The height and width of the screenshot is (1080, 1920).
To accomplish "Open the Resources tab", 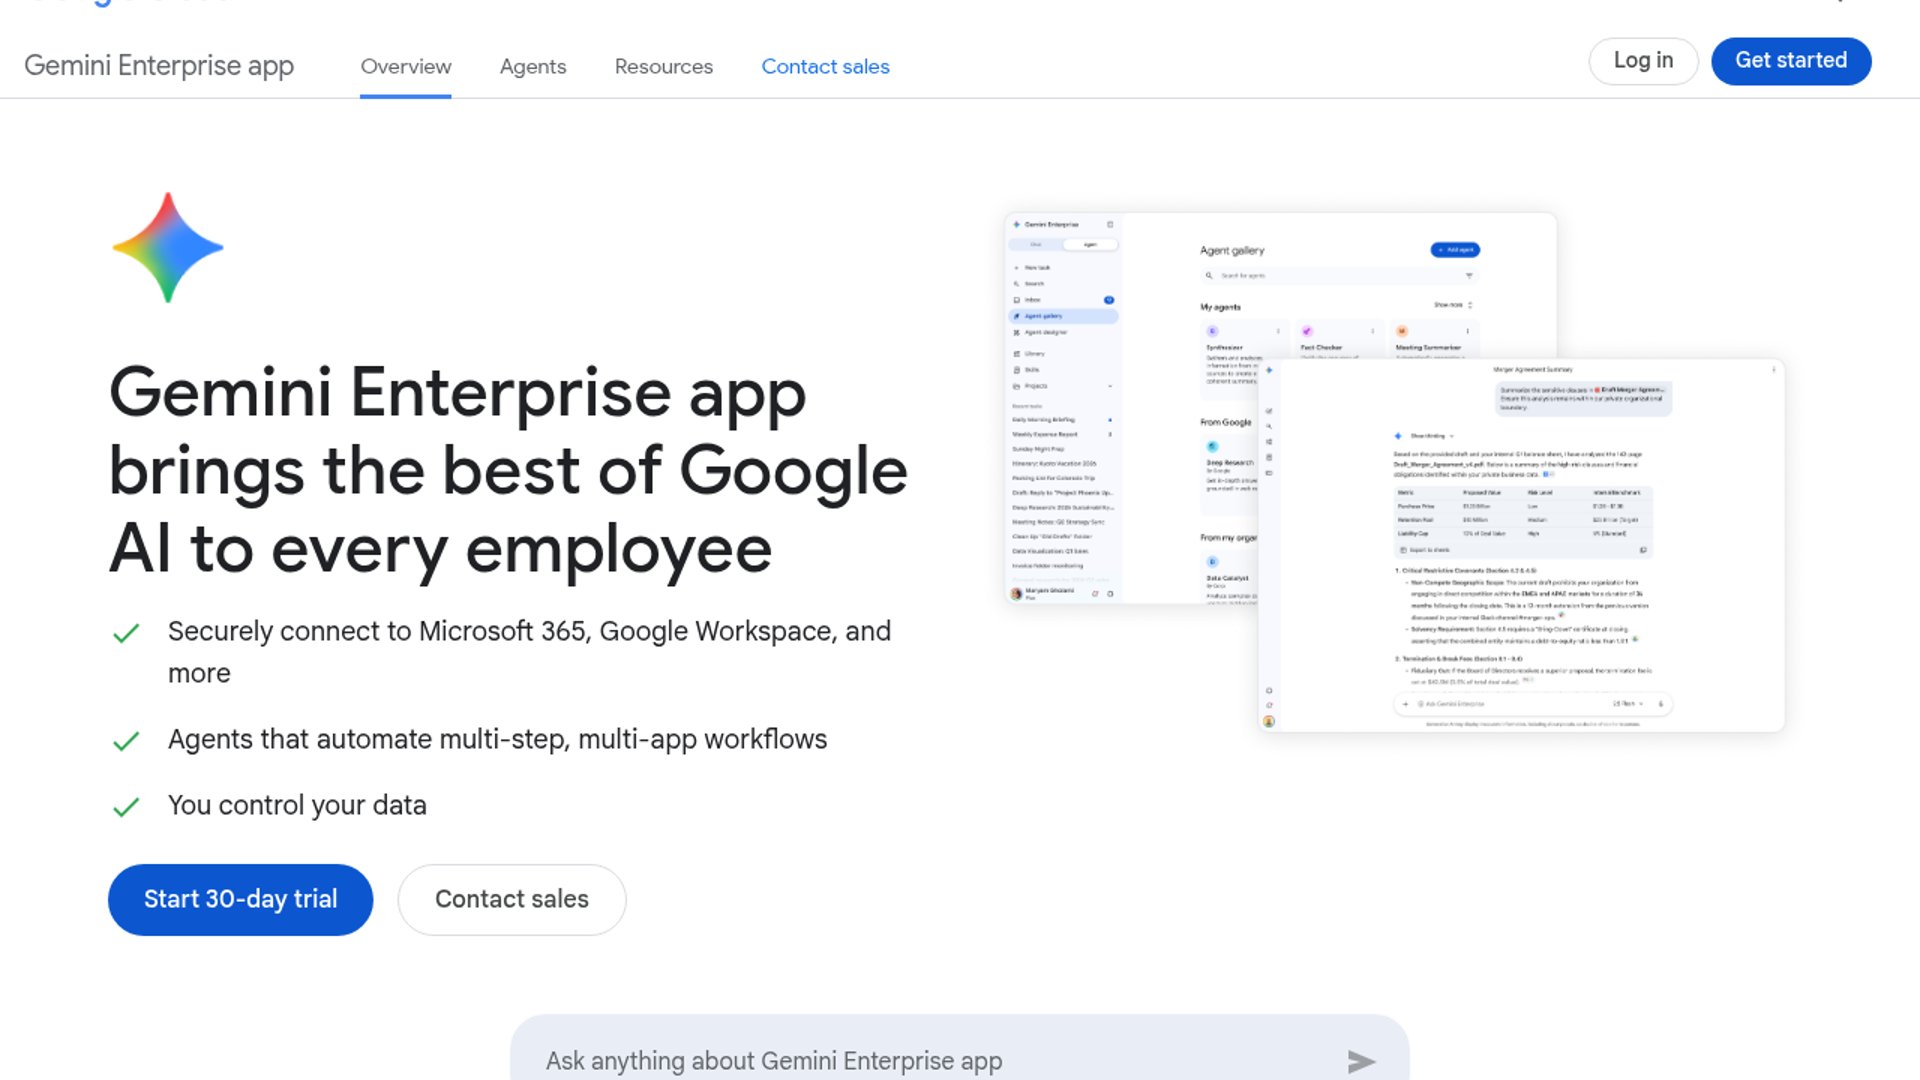I will tap(664, 66).
